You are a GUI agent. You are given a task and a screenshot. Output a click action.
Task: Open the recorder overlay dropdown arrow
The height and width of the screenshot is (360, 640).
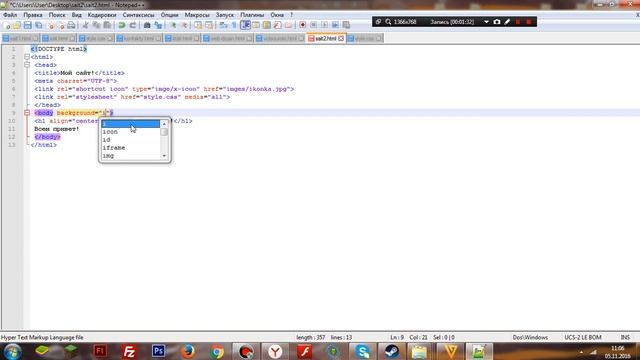(x=486, y=22)
